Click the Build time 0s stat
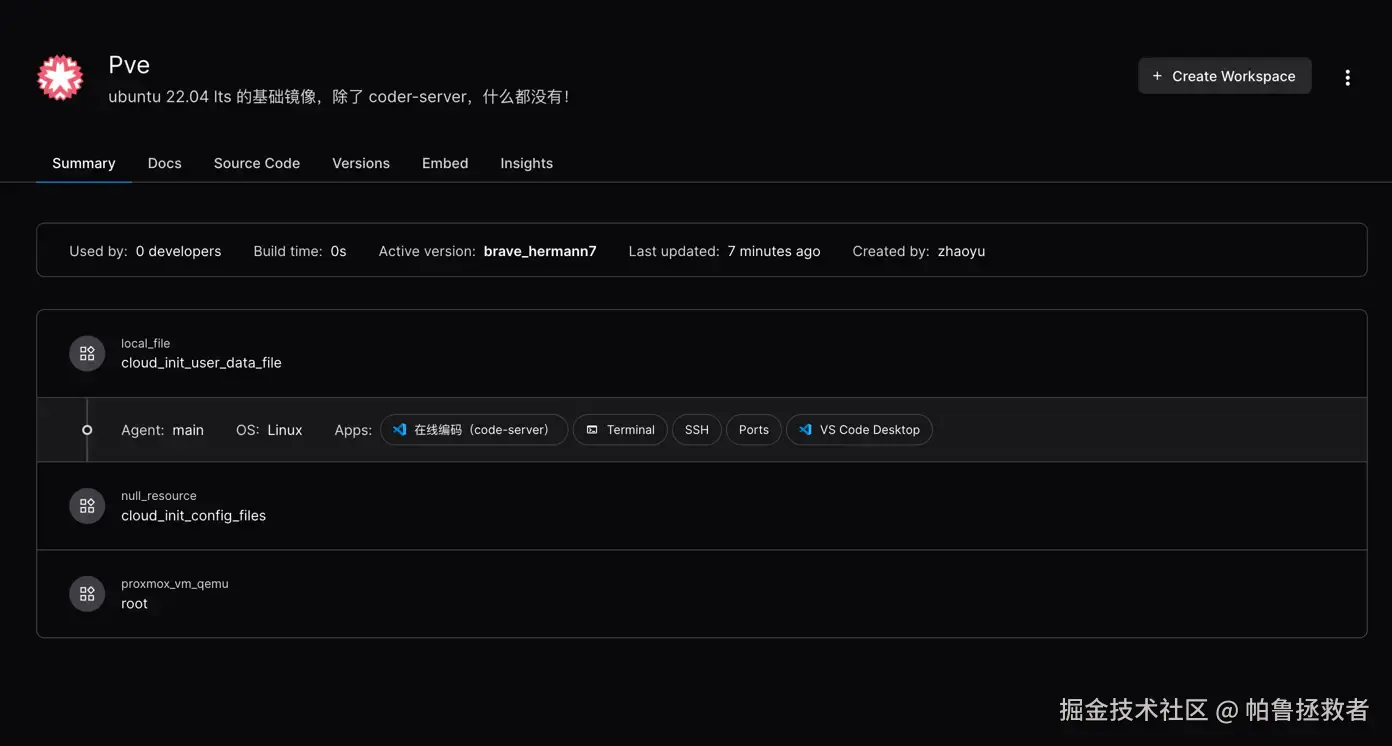Image resolution: width=1392 pixels, height=746 pixels. pos(300,251)
